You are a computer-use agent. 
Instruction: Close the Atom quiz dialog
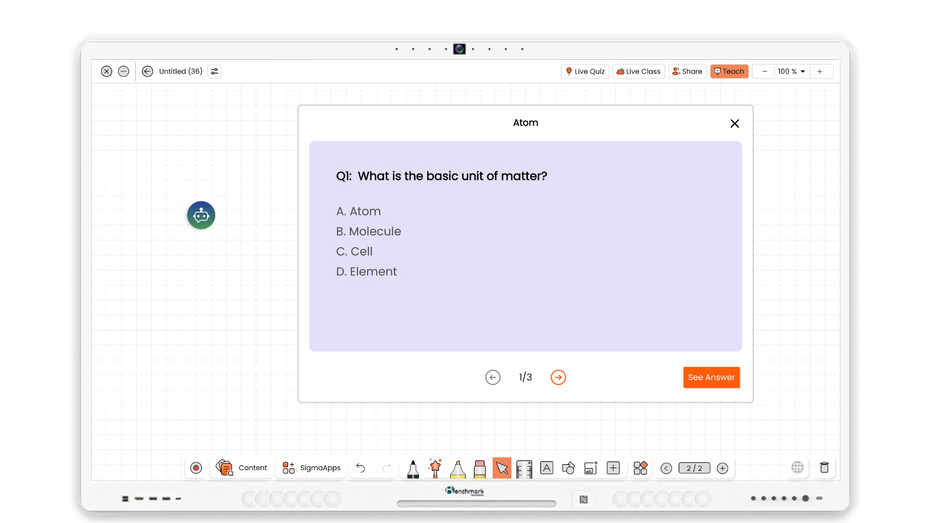pyautogui.click(x=735, y=123)
